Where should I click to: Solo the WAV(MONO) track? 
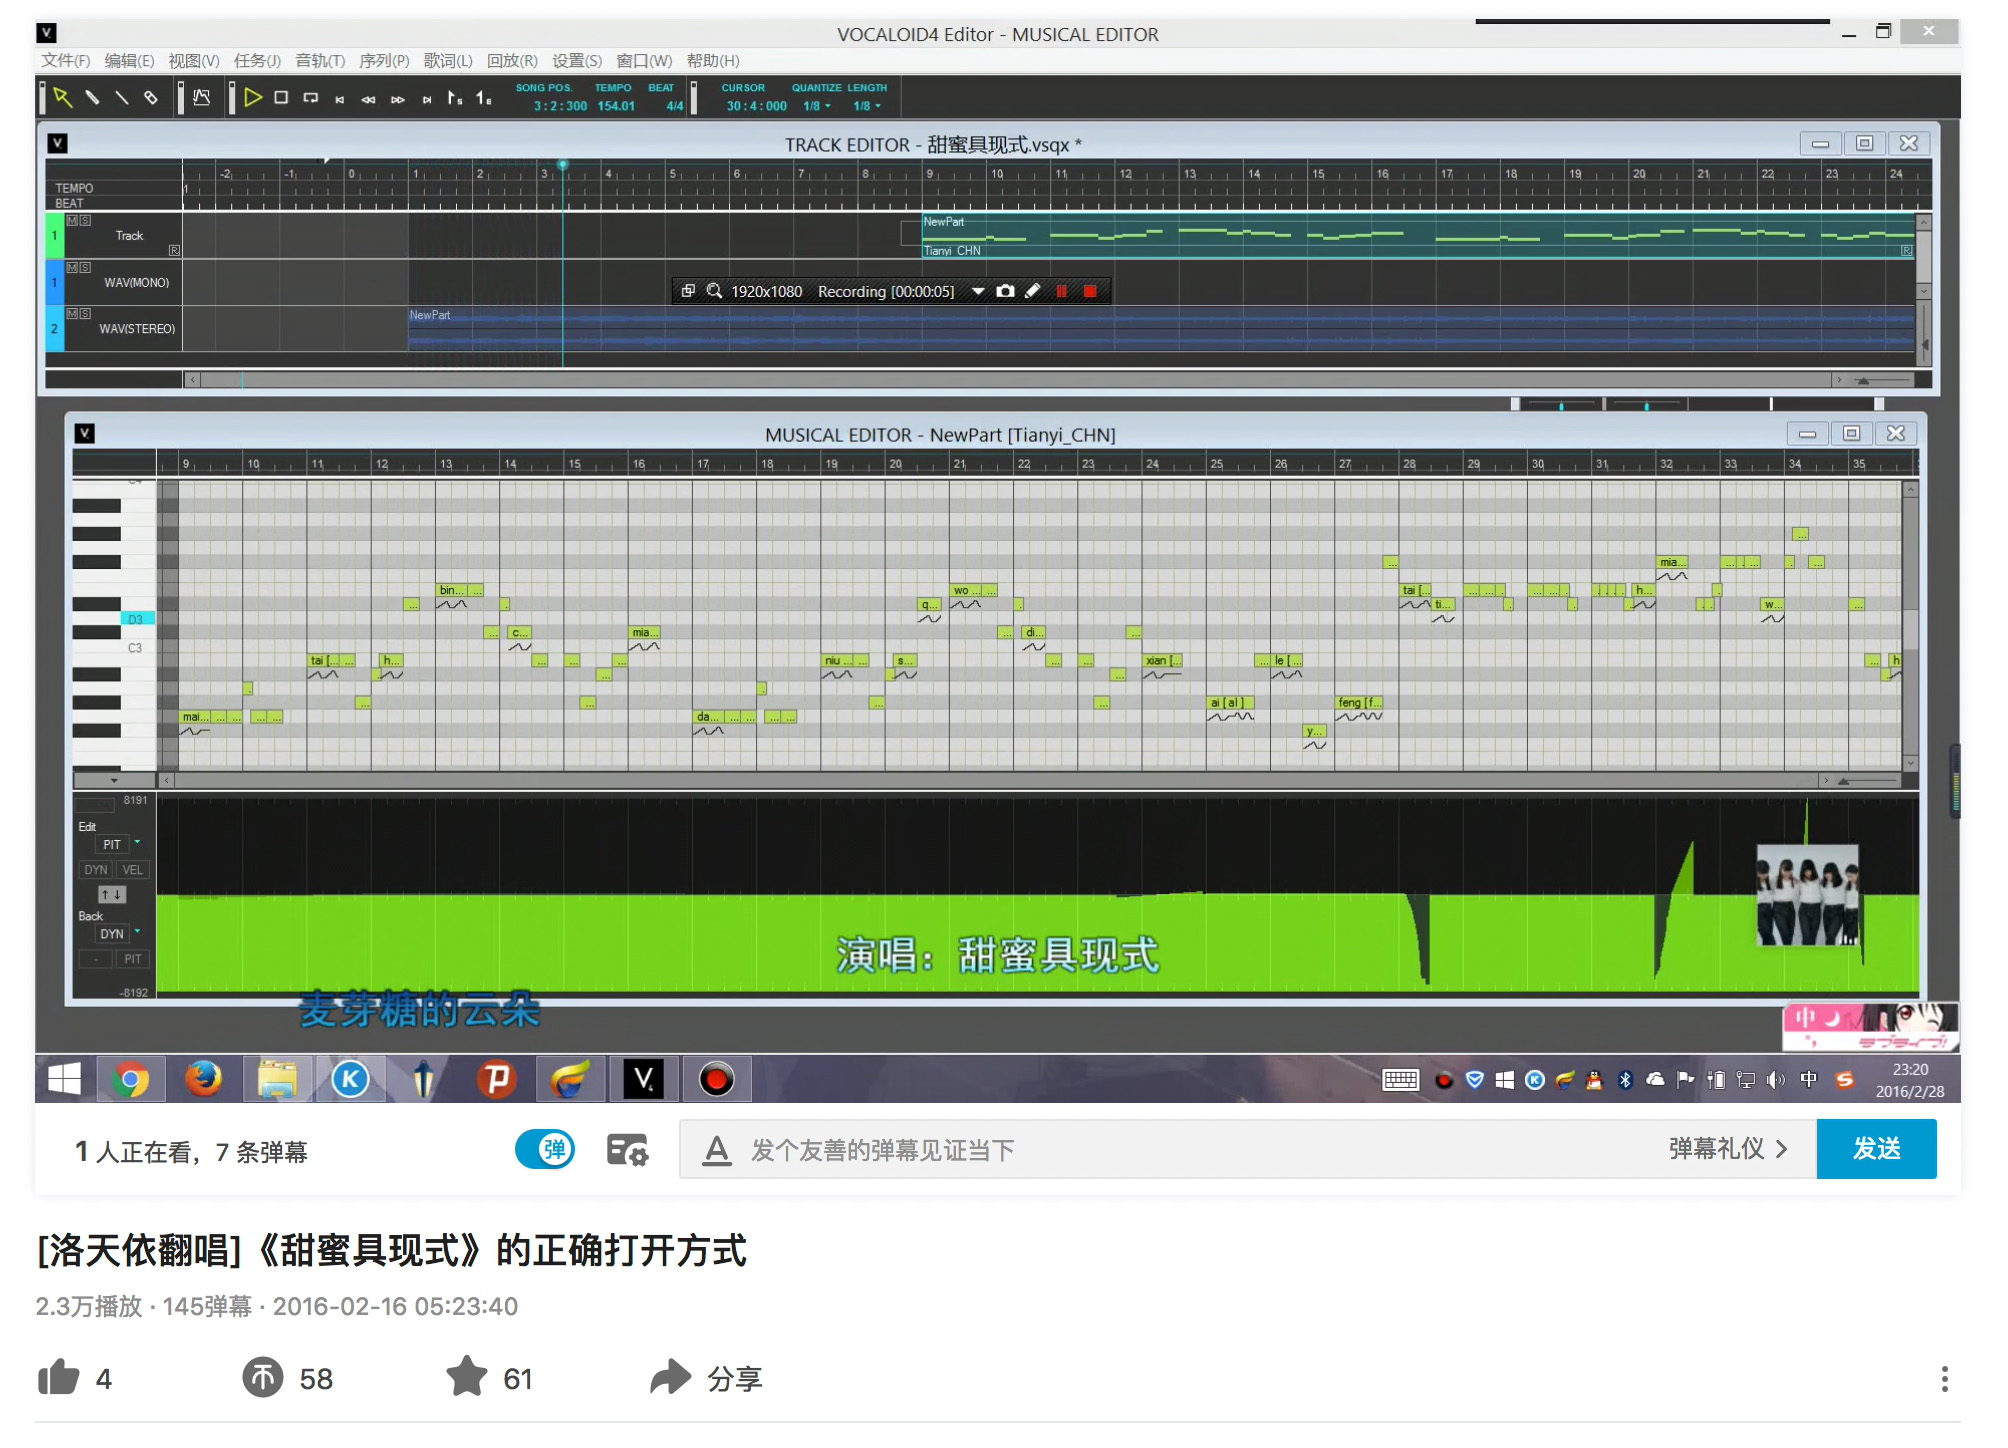tap(85, 267)
